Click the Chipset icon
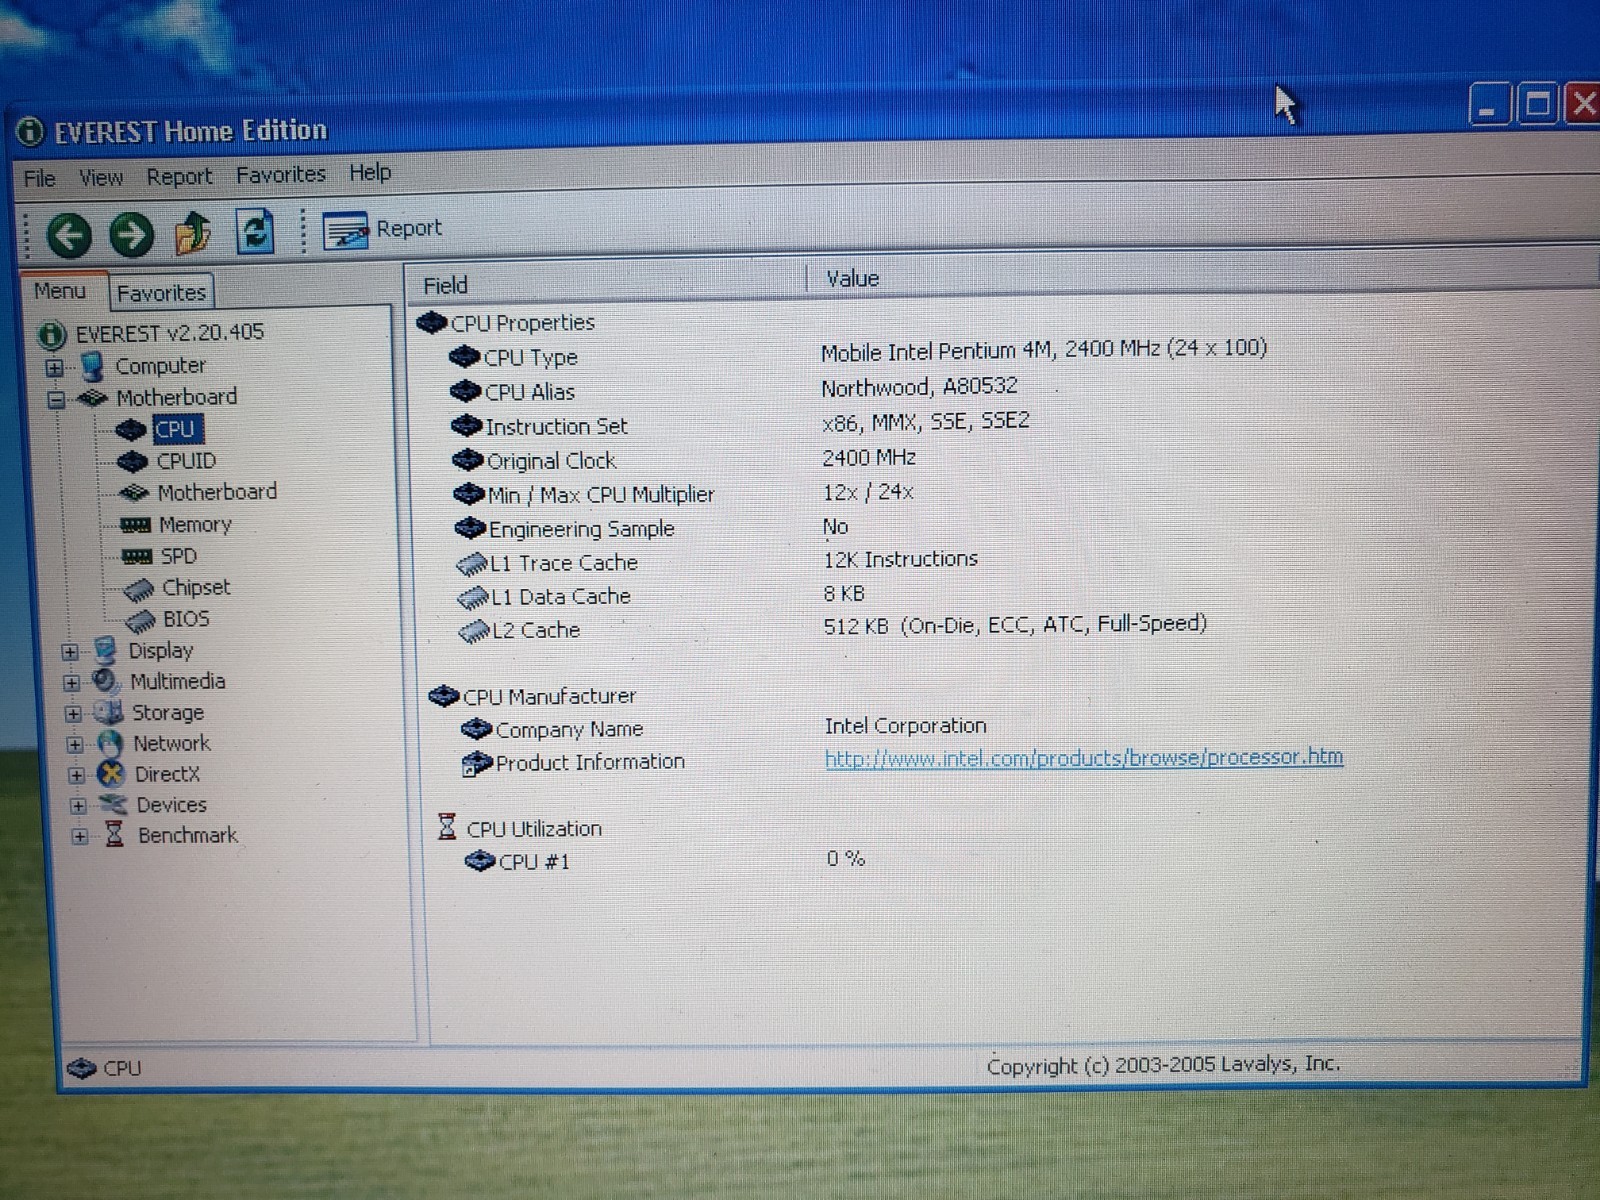Viewport: 1600px width, 1200px height. [139, 589]
